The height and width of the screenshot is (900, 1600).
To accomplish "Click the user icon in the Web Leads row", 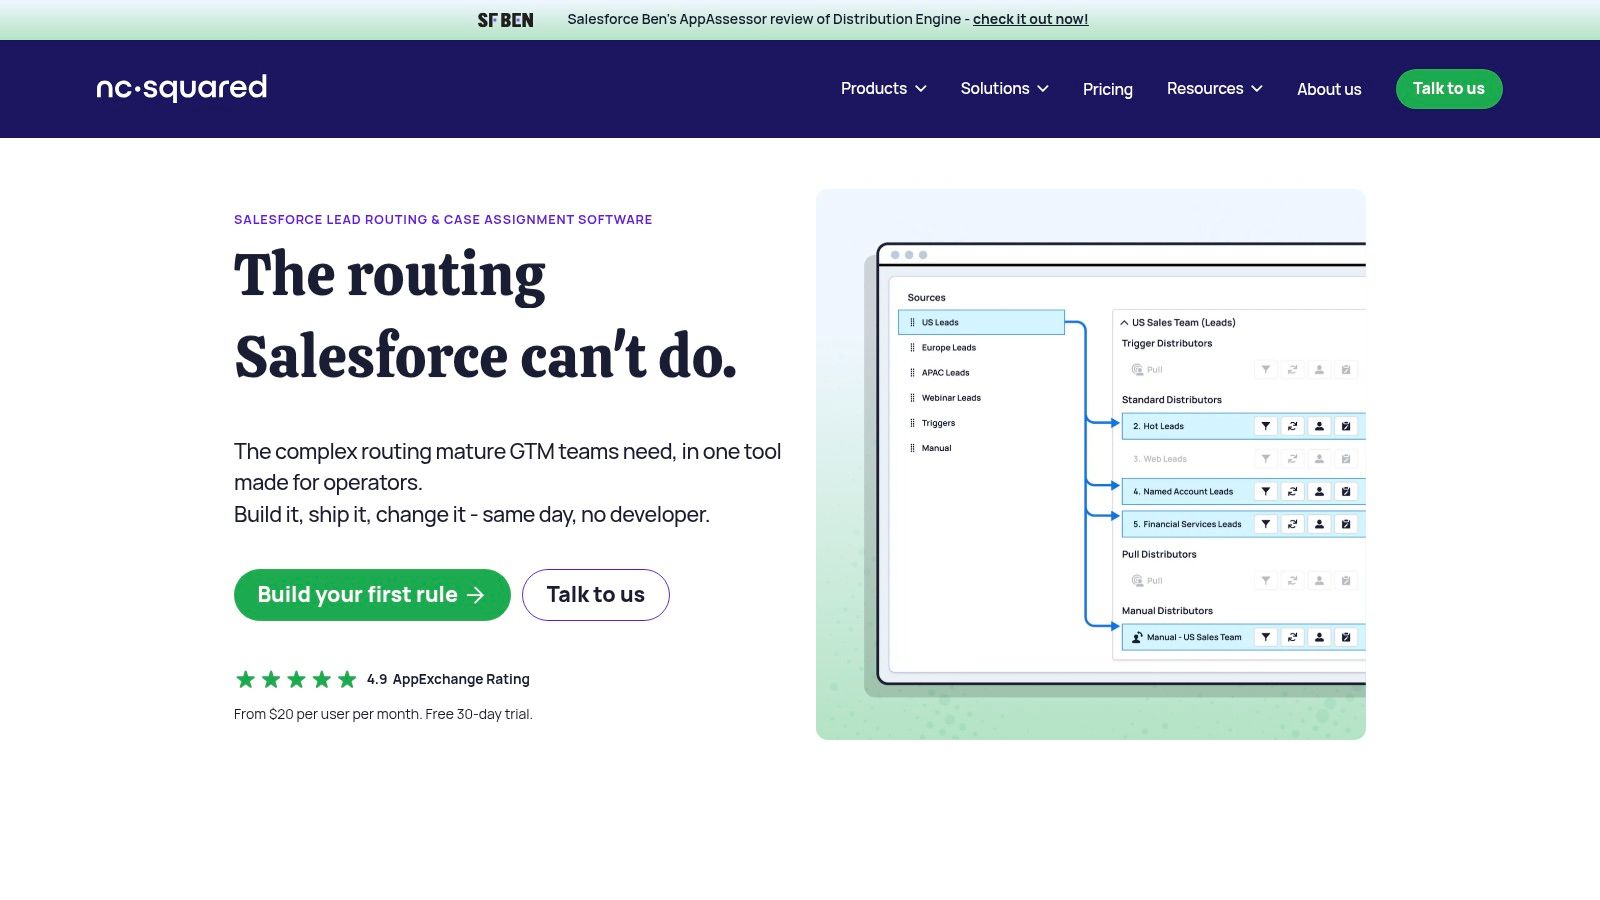I will coord(1320,459).
